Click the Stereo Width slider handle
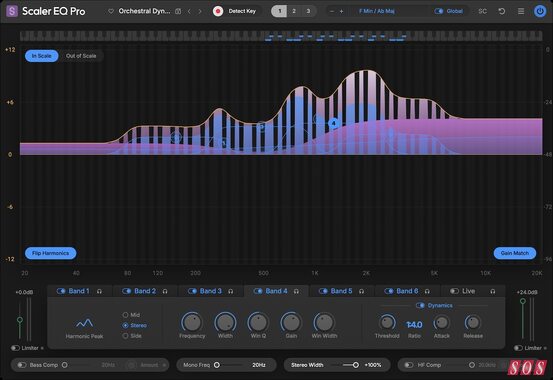553x380 pixels. pos(356,365)
